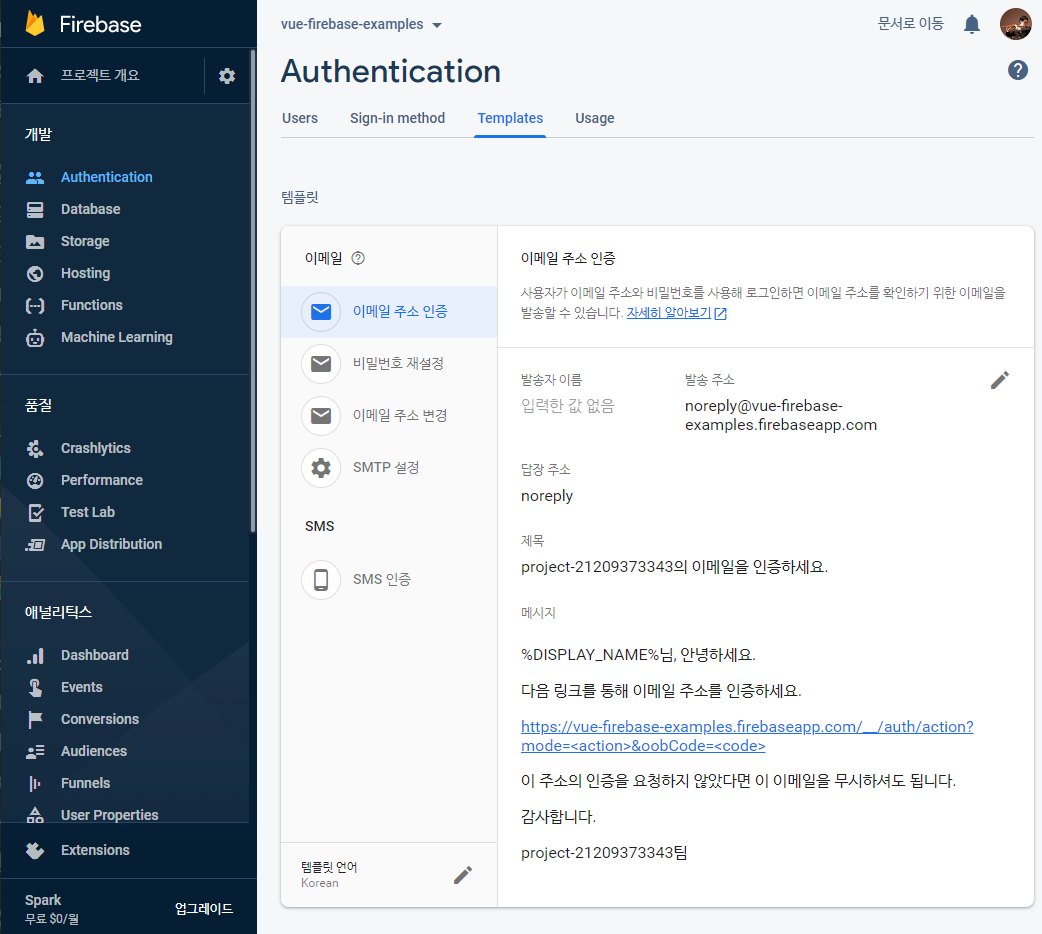Click the Events icon in Analytics

coord(35,687)
